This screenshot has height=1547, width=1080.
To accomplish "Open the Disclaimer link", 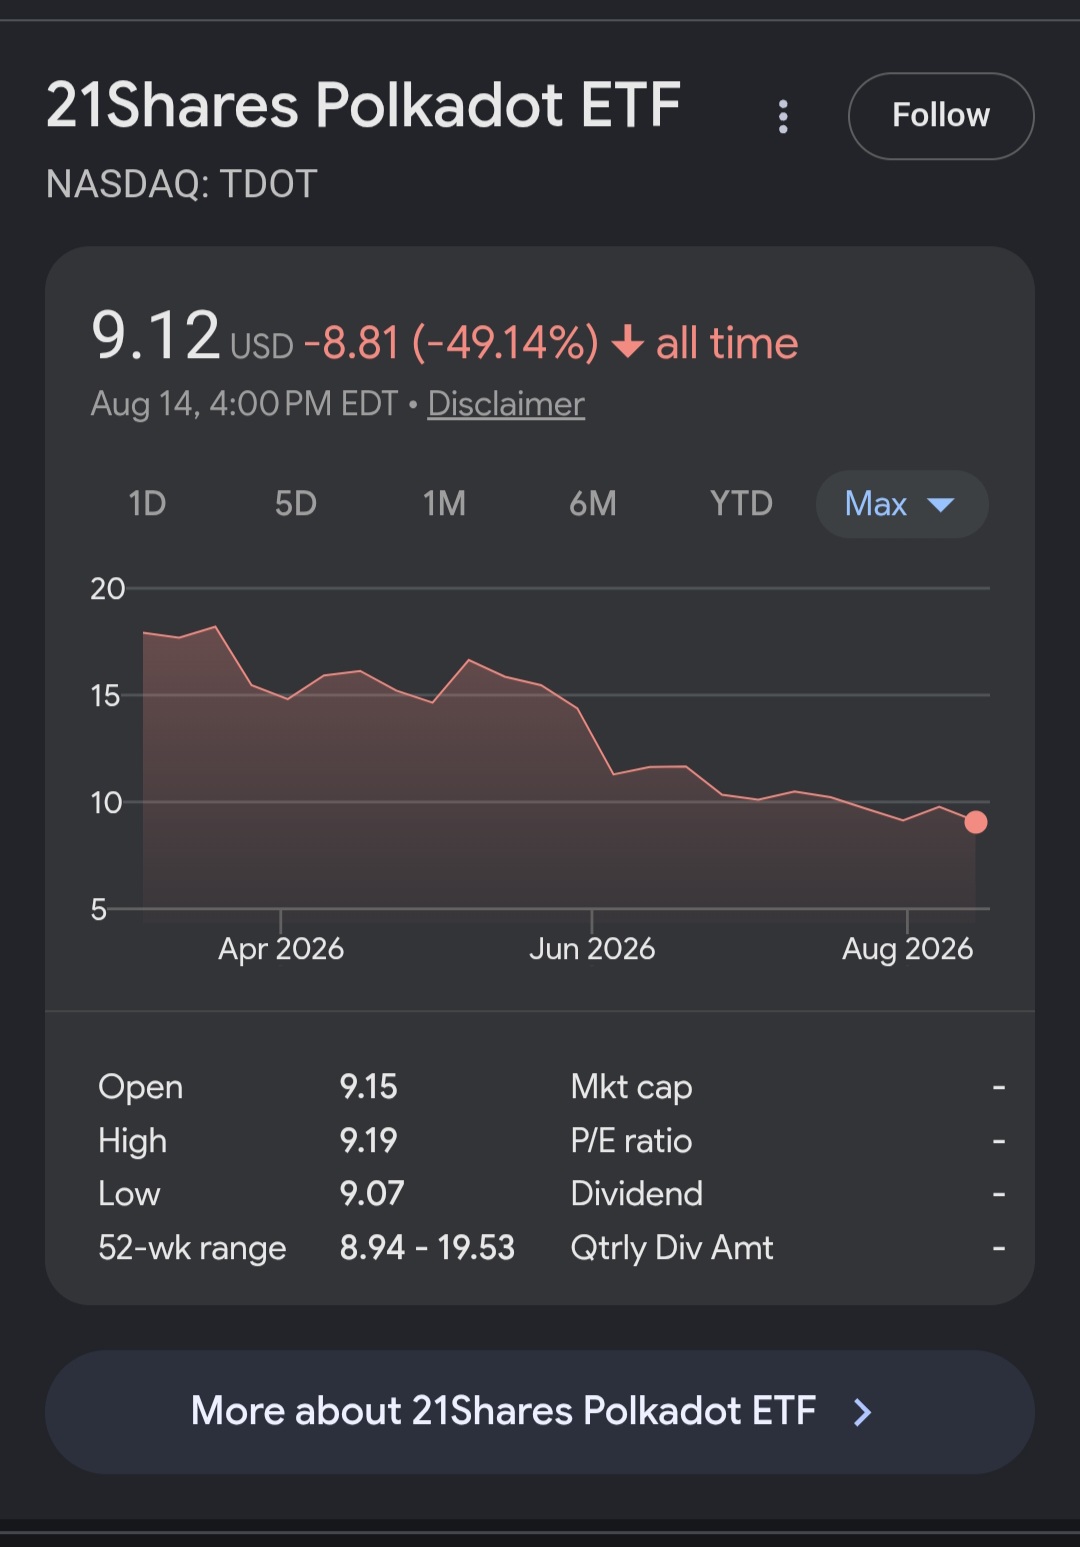I will point(506,404).
